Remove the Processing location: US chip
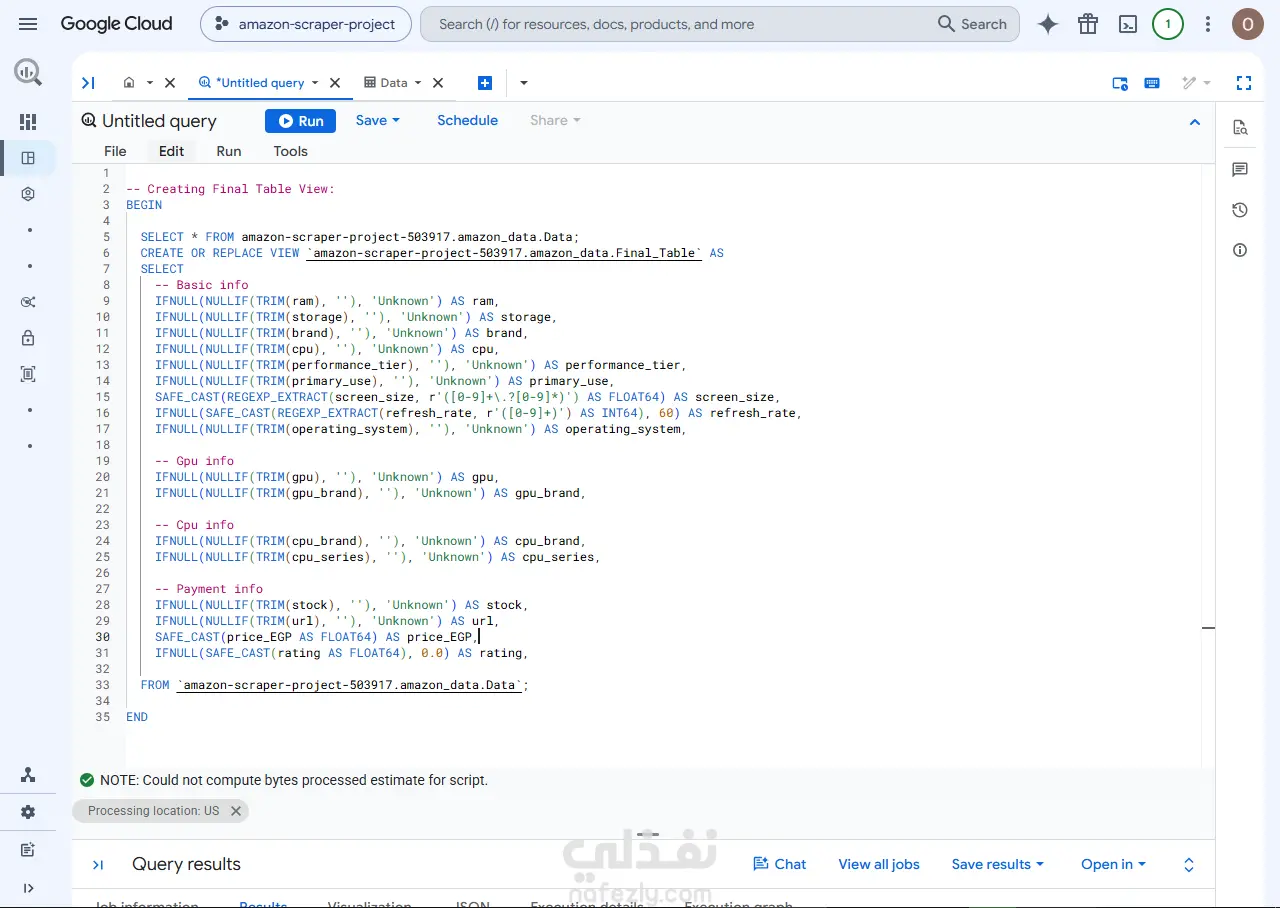This screenshot has width=1280, height=908. pyautogui.click(x=236, y=811)
